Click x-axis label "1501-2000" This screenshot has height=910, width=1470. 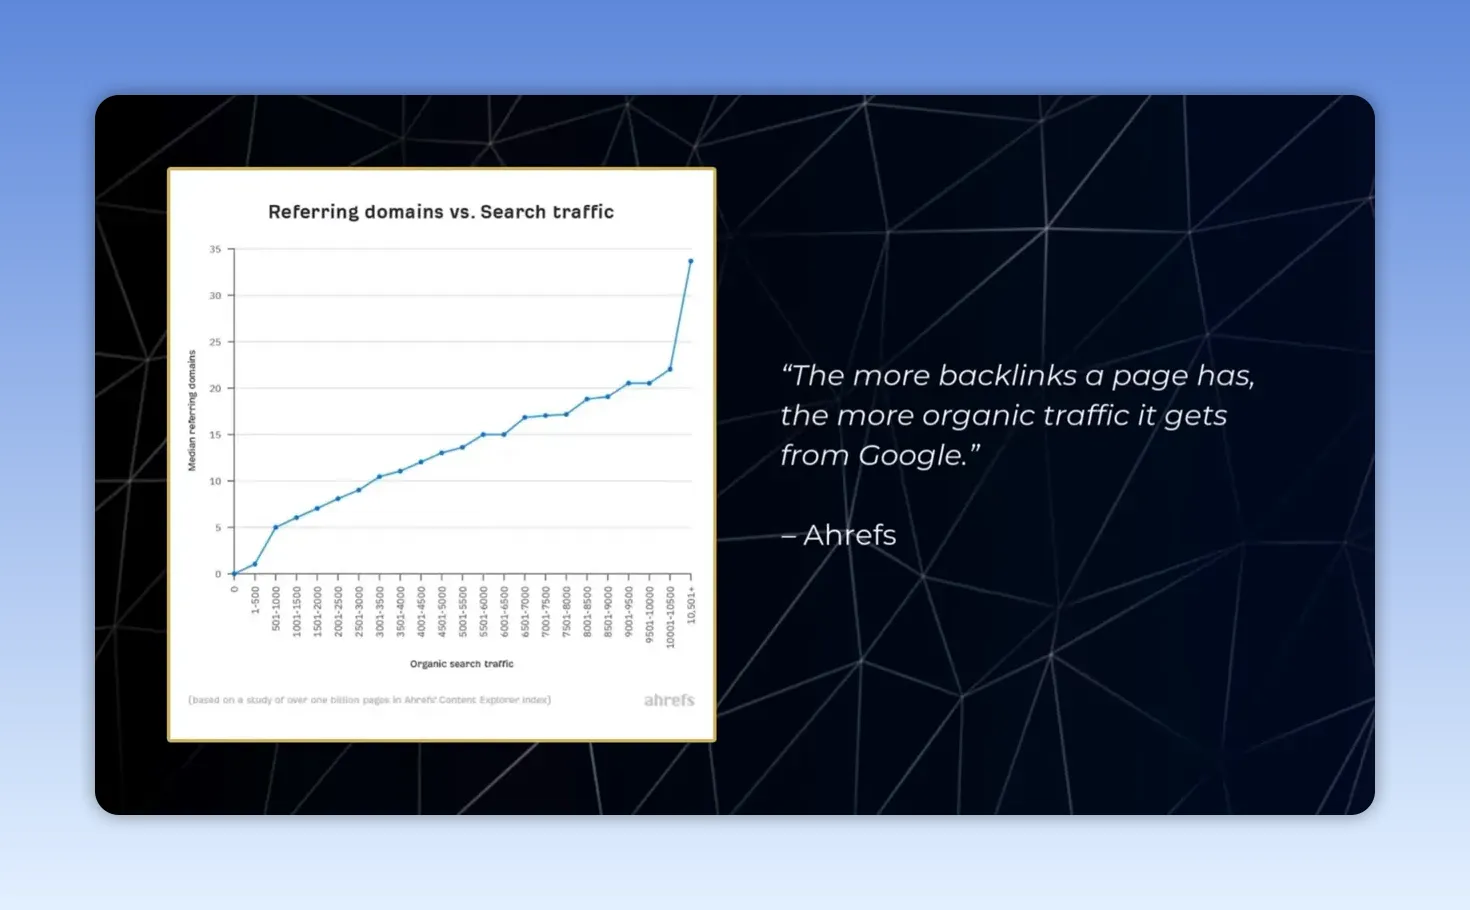point(318,612)
